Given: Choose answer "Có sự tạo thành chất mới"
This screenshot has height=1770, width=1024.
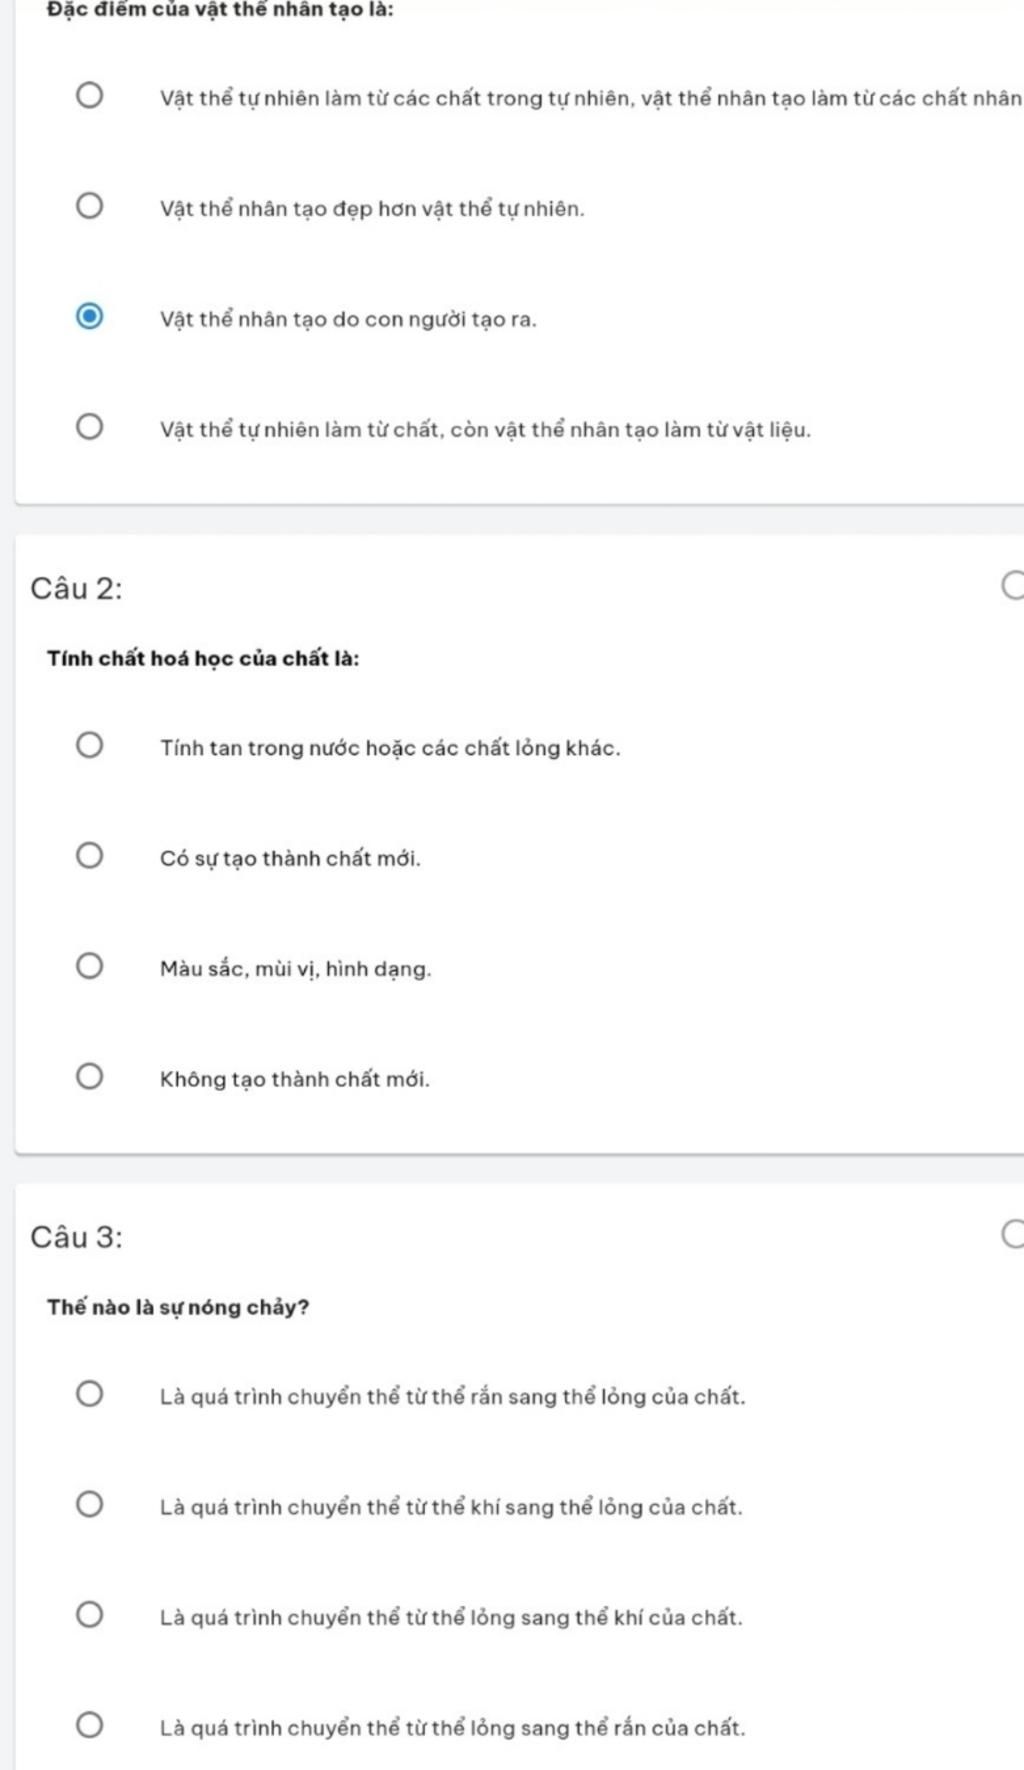Looking at the screenshot, I should pyautogui.click(x=89, y=856).
